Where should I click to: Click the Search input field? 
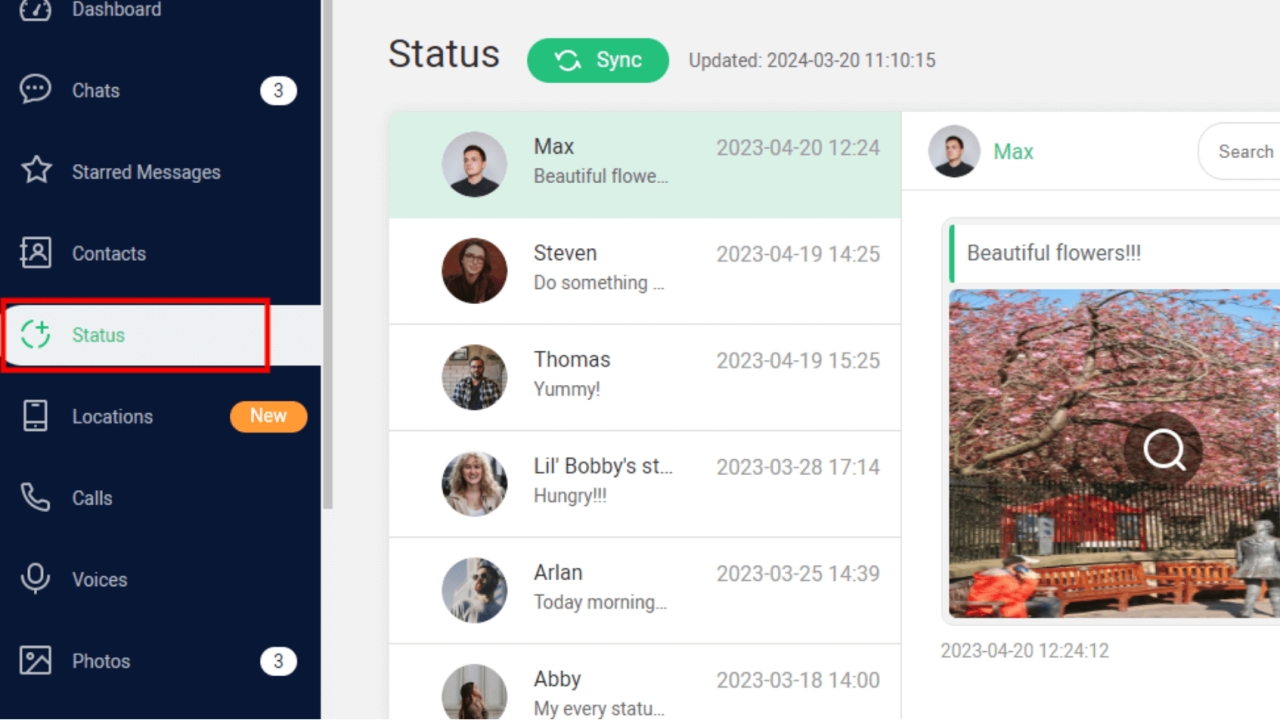tap(1239, 152)
